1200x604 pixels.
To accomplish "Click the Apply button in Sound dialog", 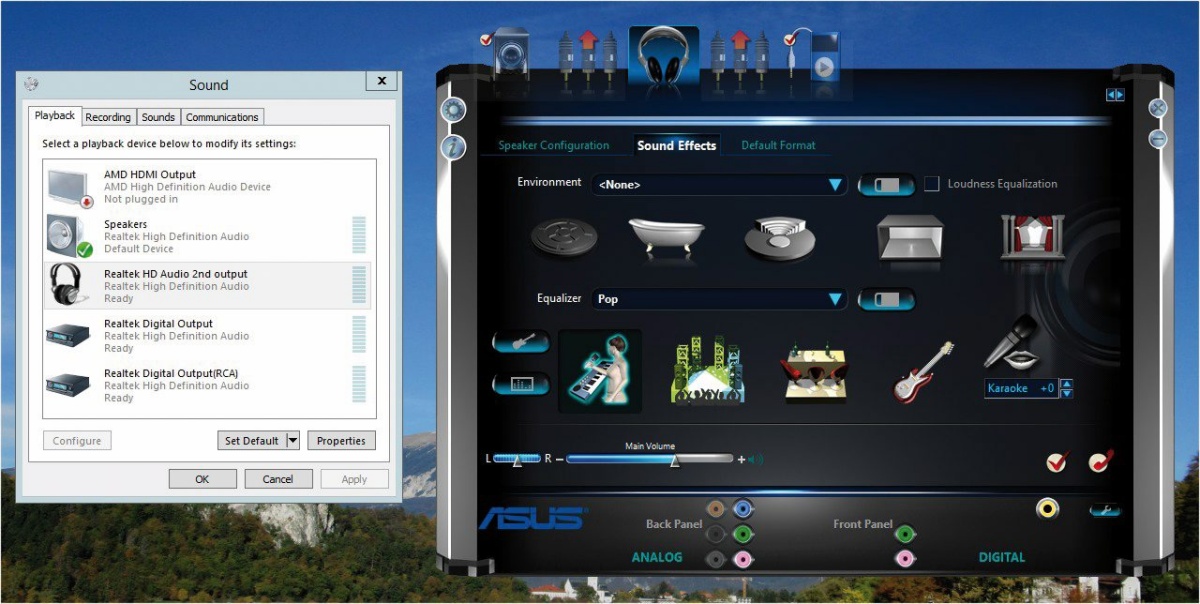I will coord(354,479).
